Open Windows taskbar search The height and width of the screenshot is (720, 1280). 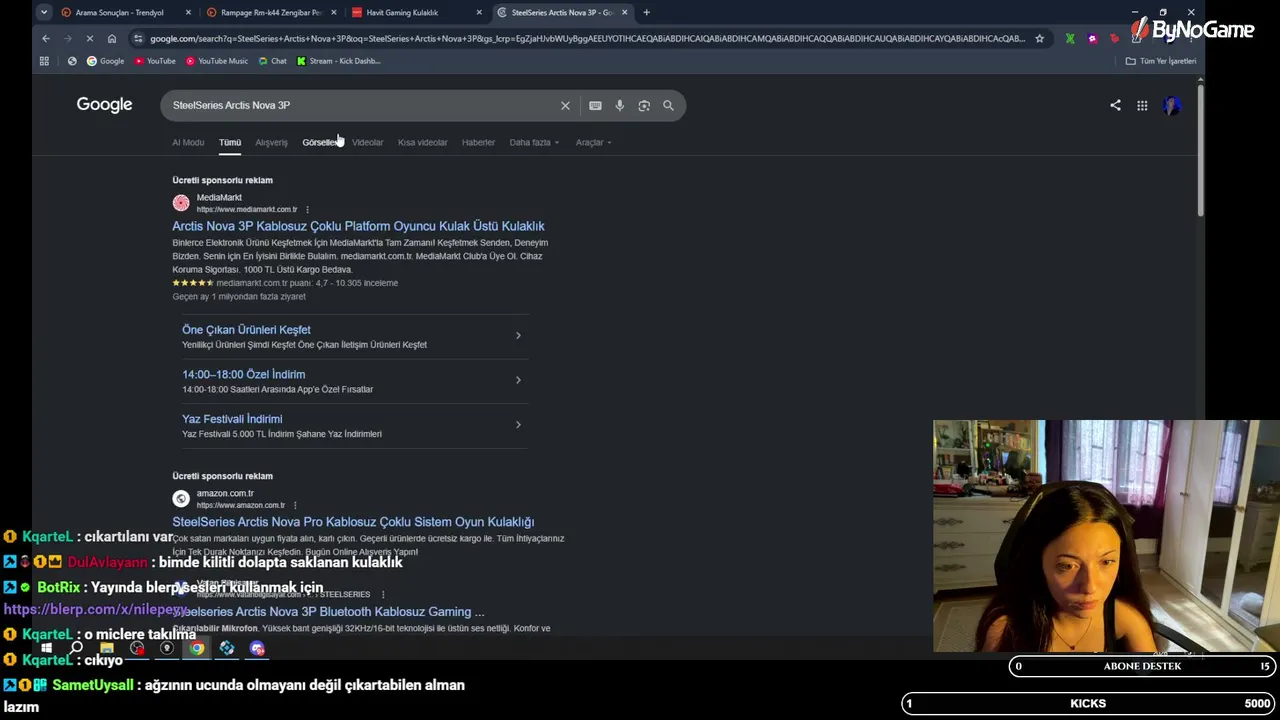tap(76, 648)
